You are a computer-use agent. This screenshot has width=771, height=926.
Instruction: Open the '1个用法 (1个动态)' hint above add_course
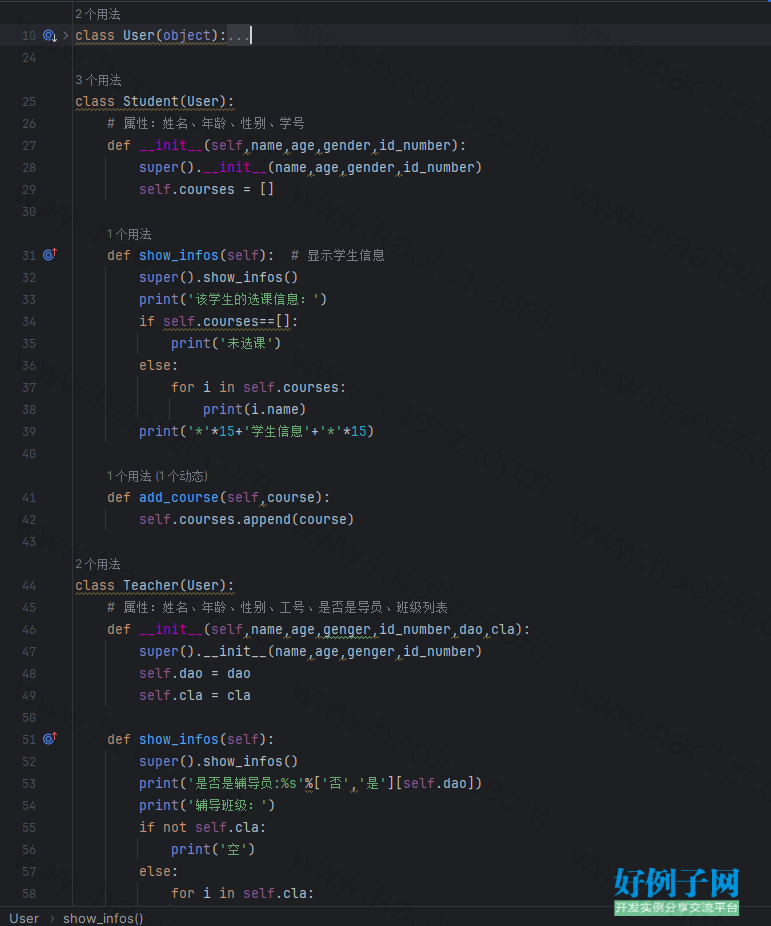tap(157, 476)
